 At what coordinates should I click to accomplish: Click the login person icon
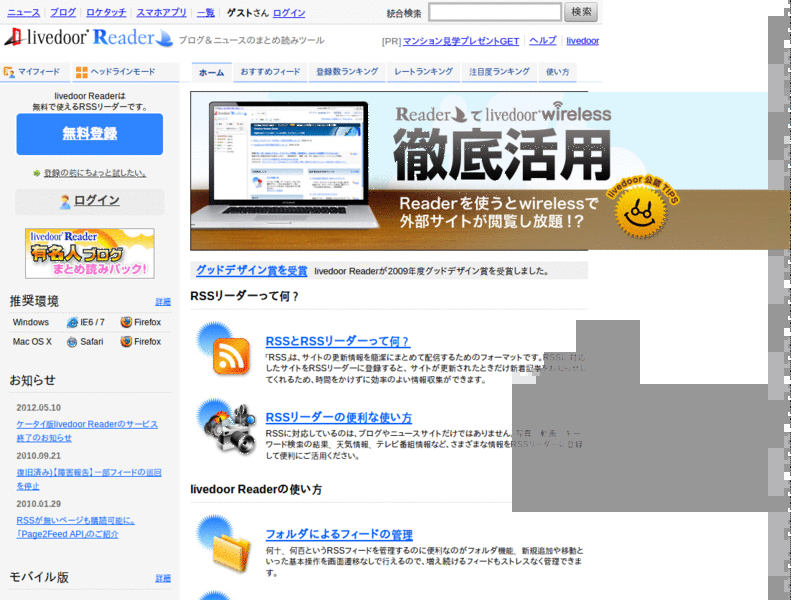tap(65, 202)
